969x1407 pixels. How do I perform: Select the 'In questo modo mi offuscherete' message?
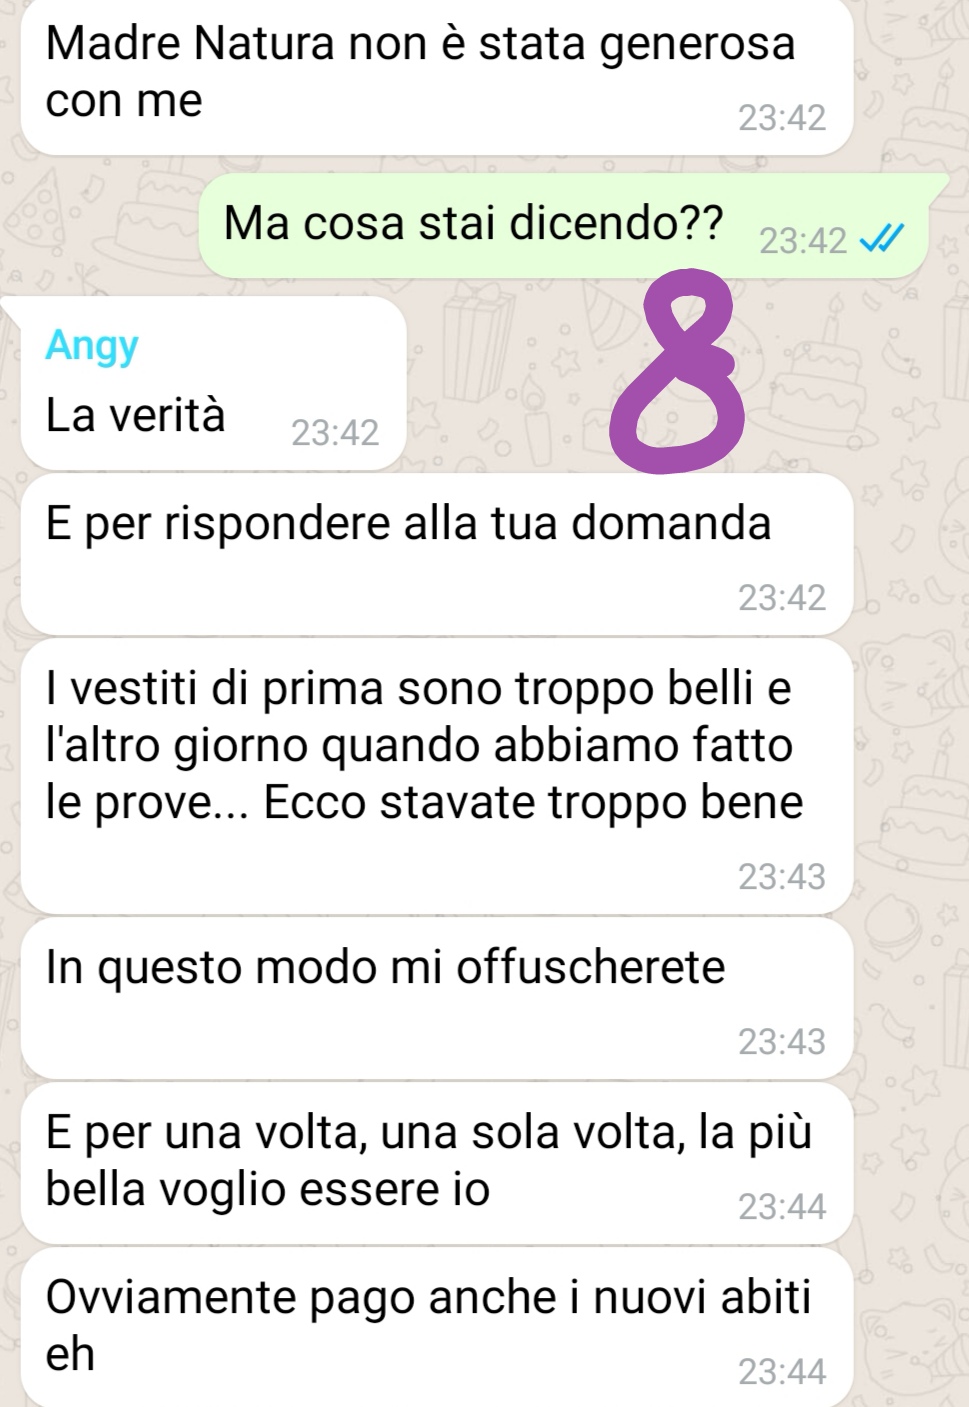point(437,998)
